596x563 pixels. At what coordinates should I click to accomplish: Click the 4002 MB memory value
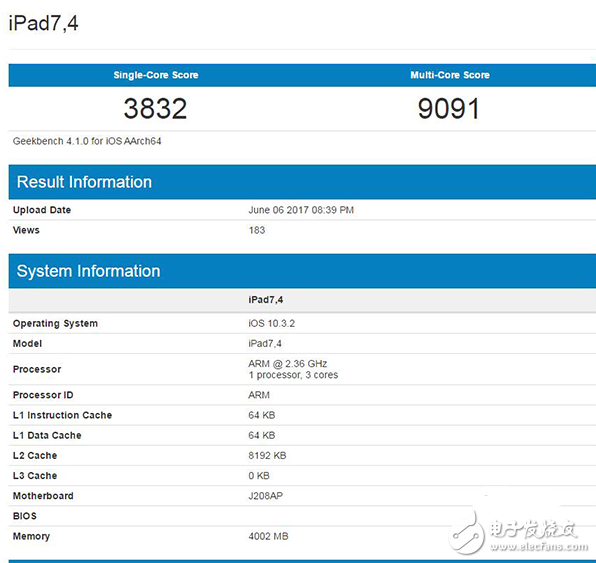coord(268,536)
